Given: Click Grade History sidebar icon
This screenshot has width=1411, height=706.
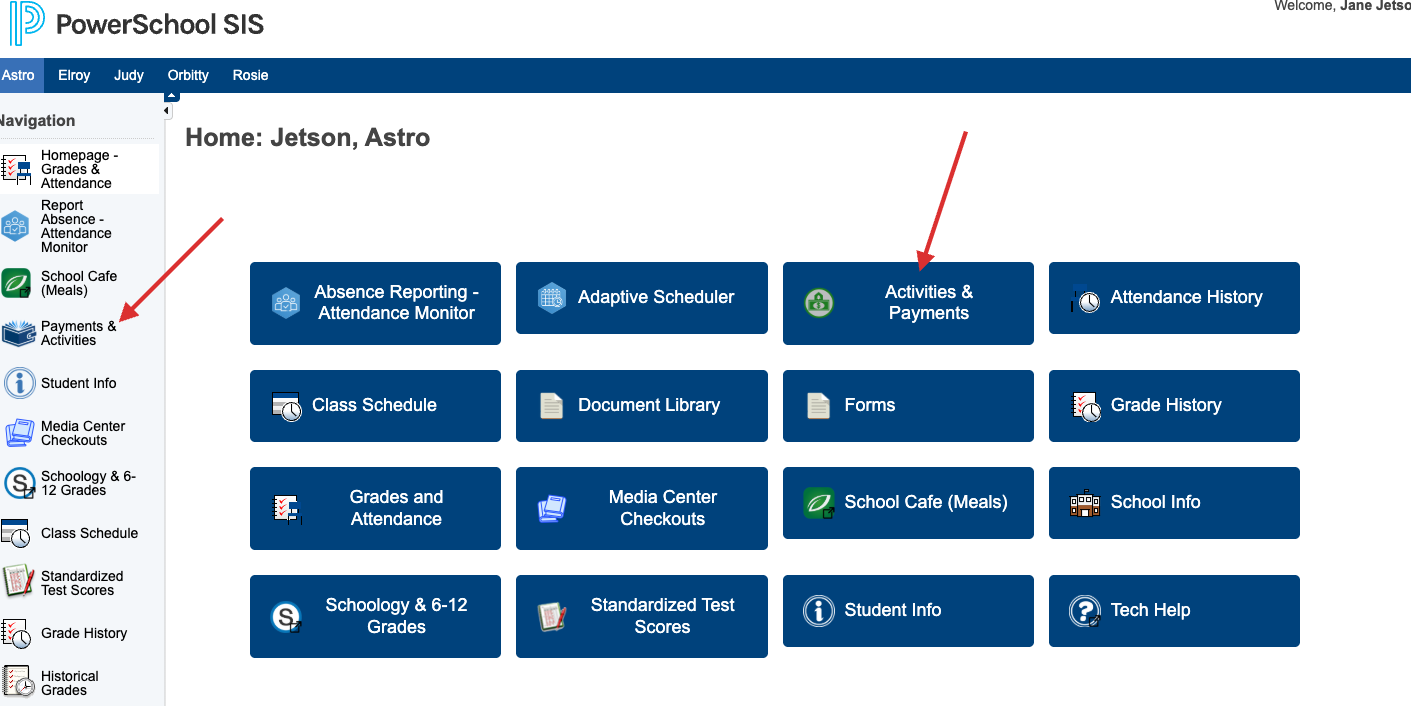Looking at the screenshot, I should click(16, 633).
